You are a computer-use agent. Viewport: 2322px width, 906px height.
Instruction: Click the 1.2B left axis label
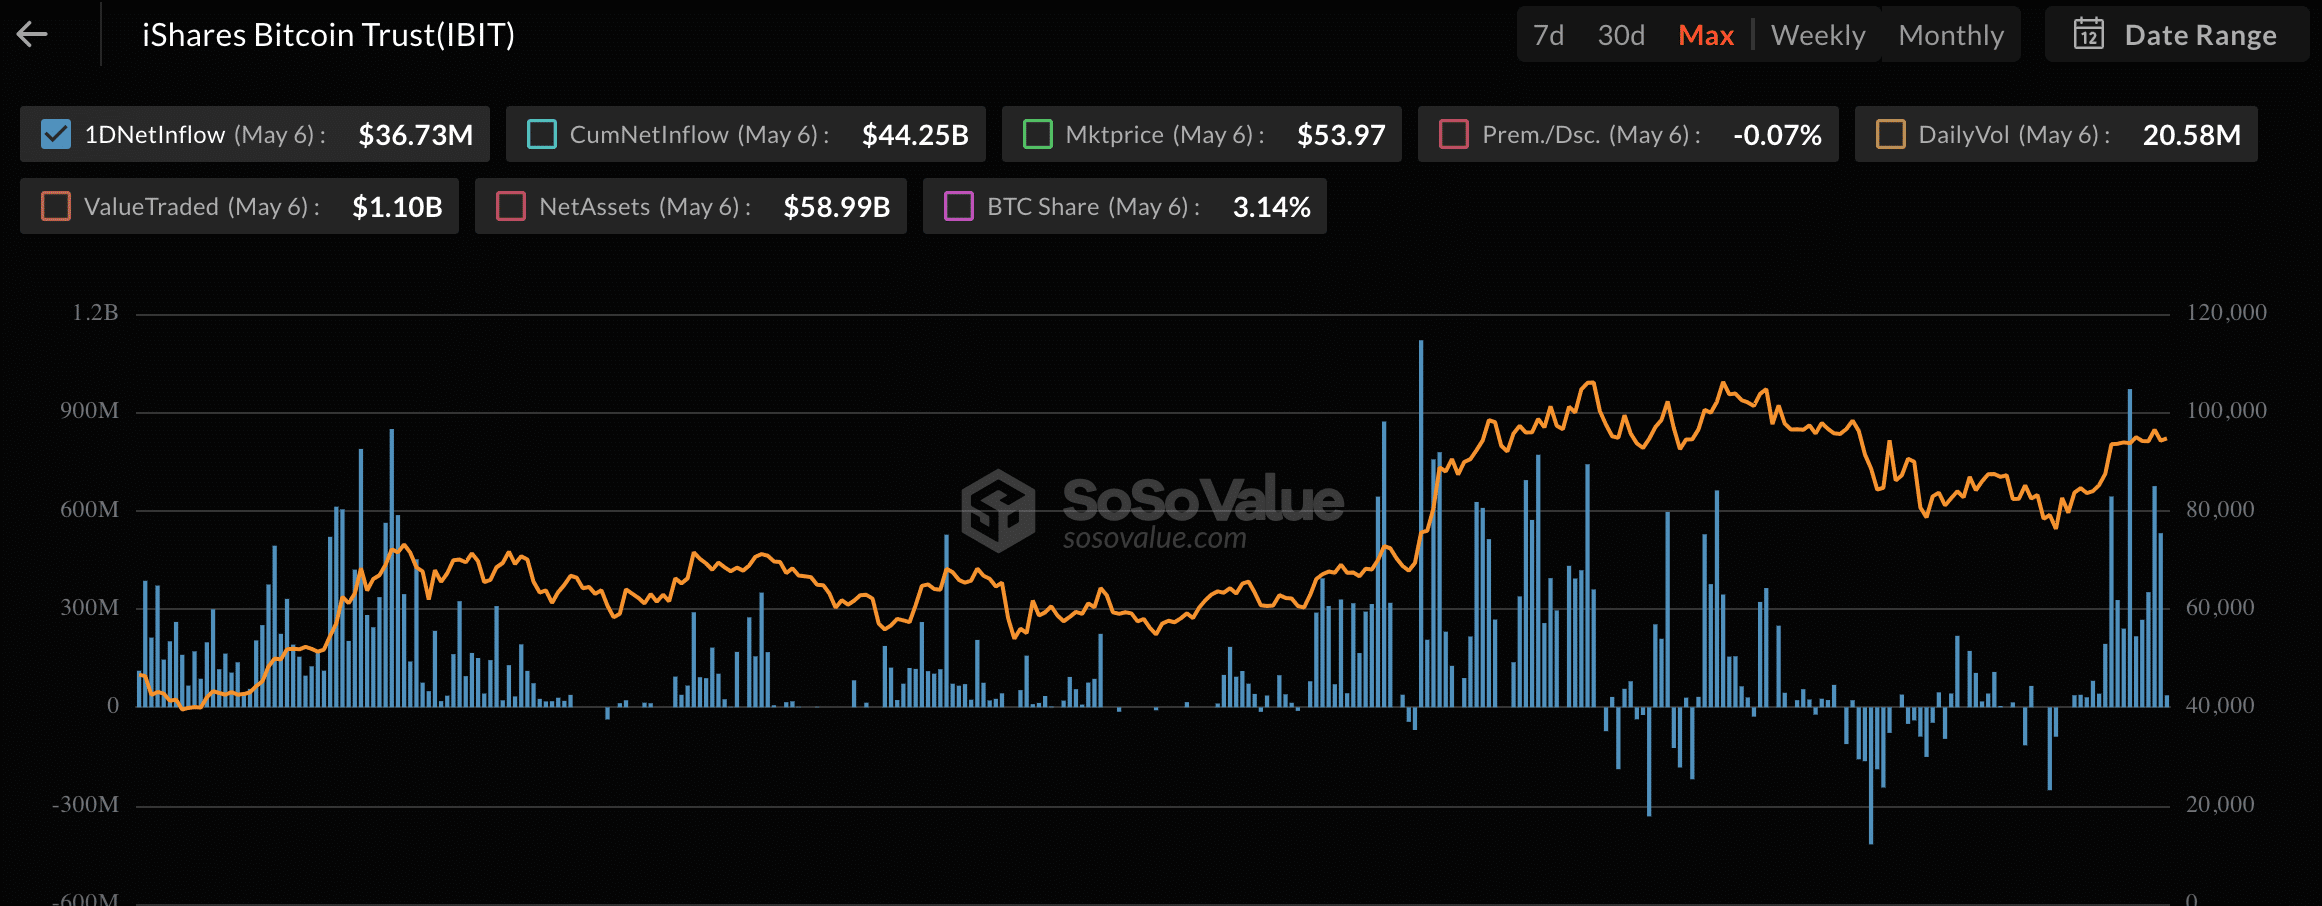[95, 313]
